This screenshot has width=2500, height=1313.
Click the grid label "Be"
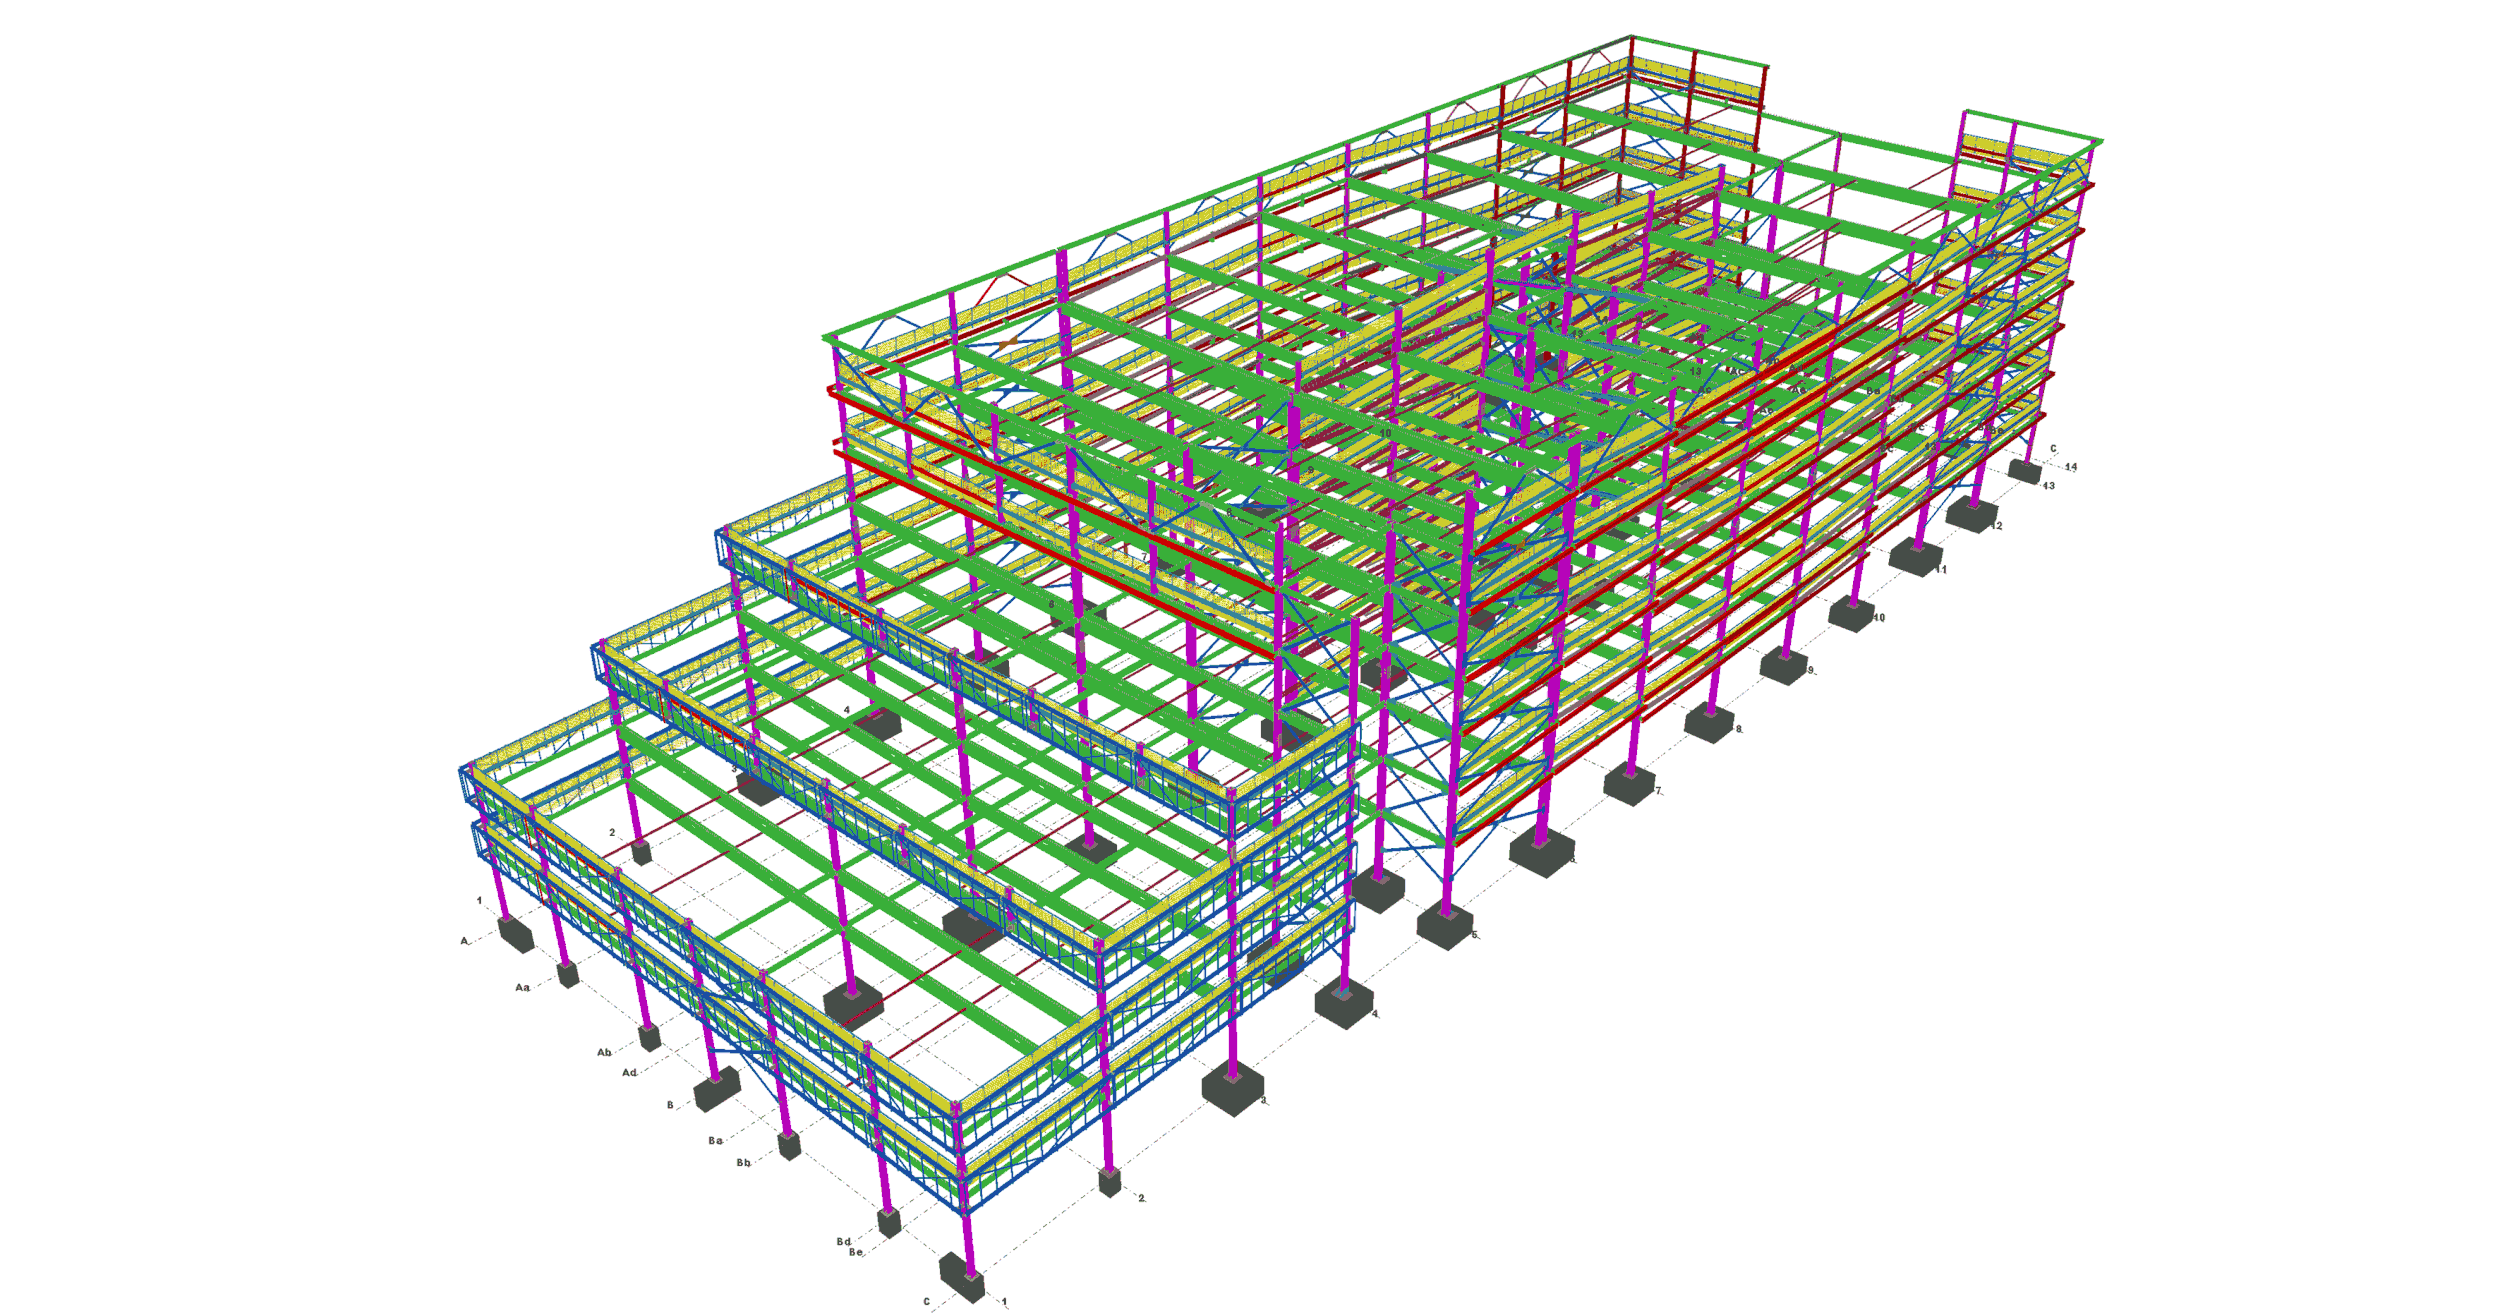coord(855,1252)
